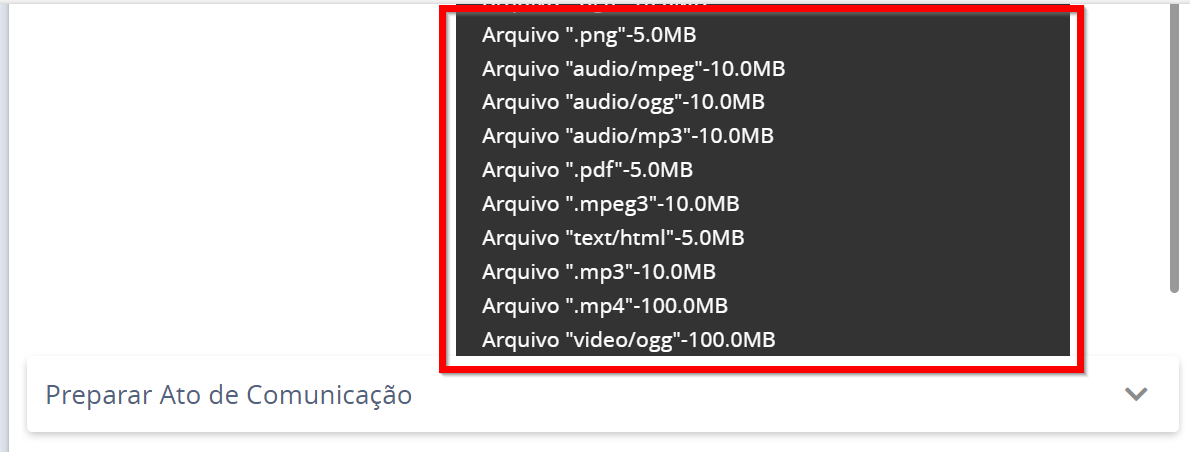This screenshot has height=452, width=1190.
Task: Click the Arquivo ".pdf"-5.0MB entry
Action: [x=587, y=171]
